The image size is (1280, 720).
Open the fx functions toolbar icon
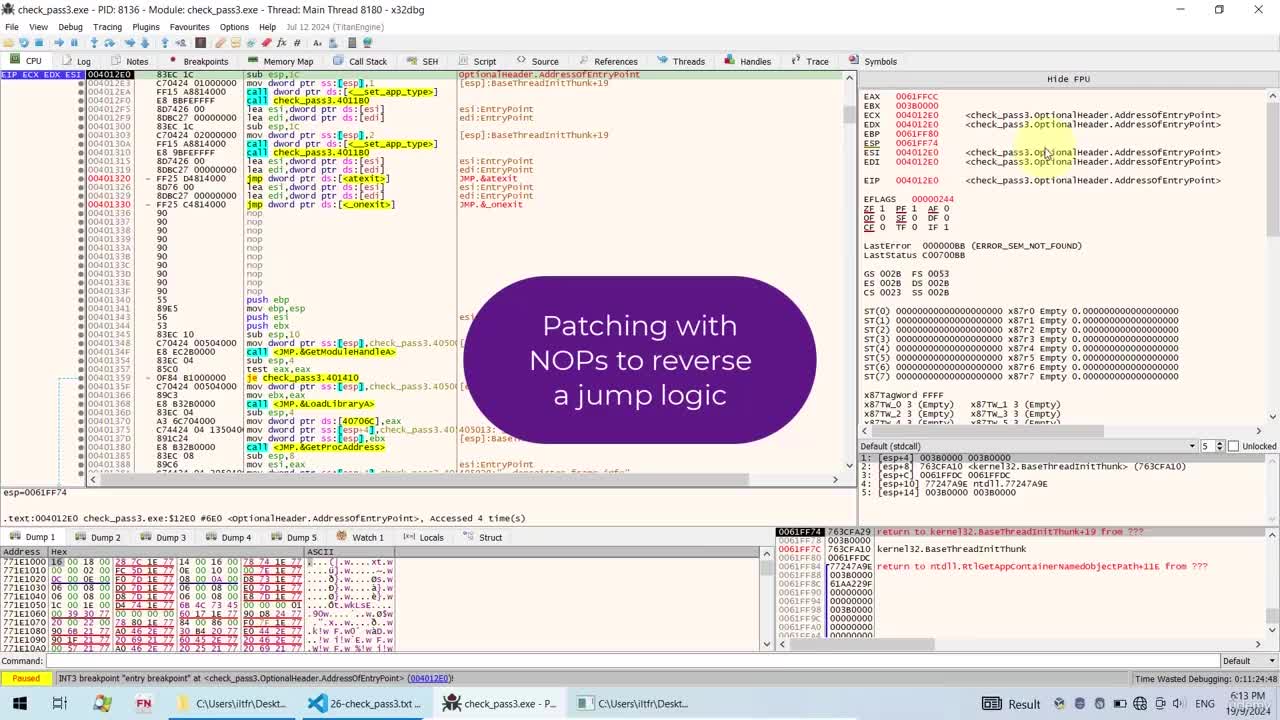281,43
